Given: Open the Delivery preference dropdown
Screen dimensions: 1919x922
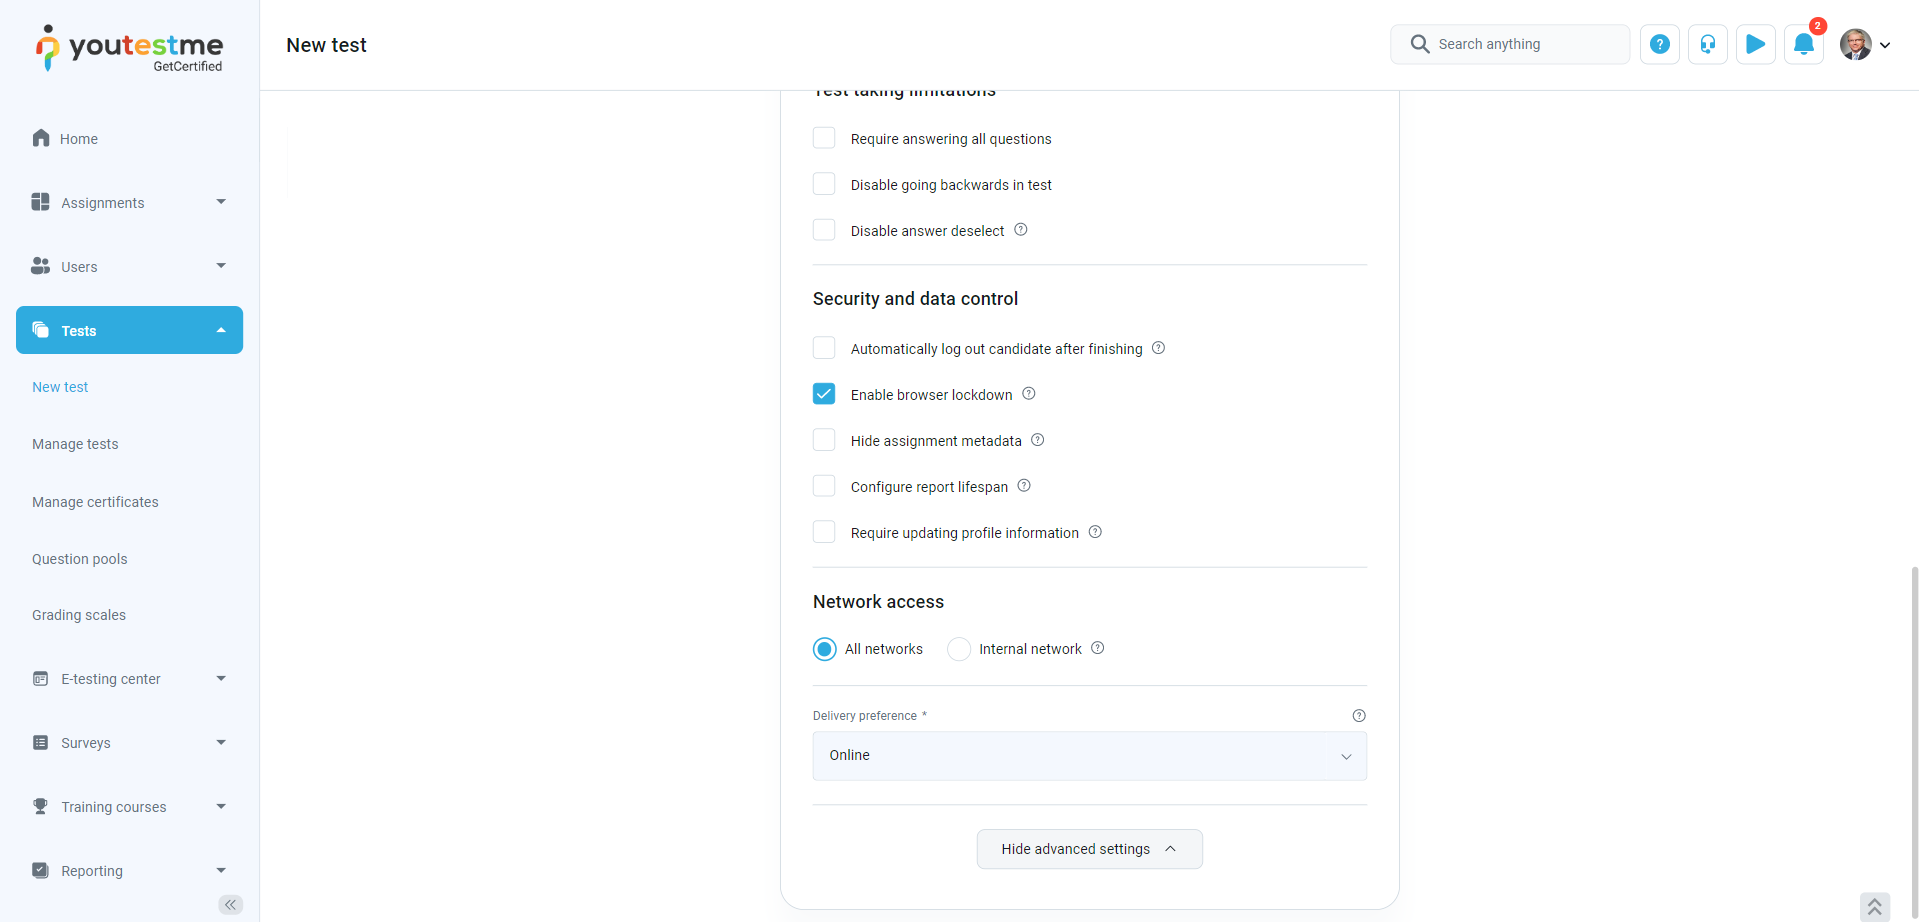Looking at the screenshot, I should click(1088, 756).
